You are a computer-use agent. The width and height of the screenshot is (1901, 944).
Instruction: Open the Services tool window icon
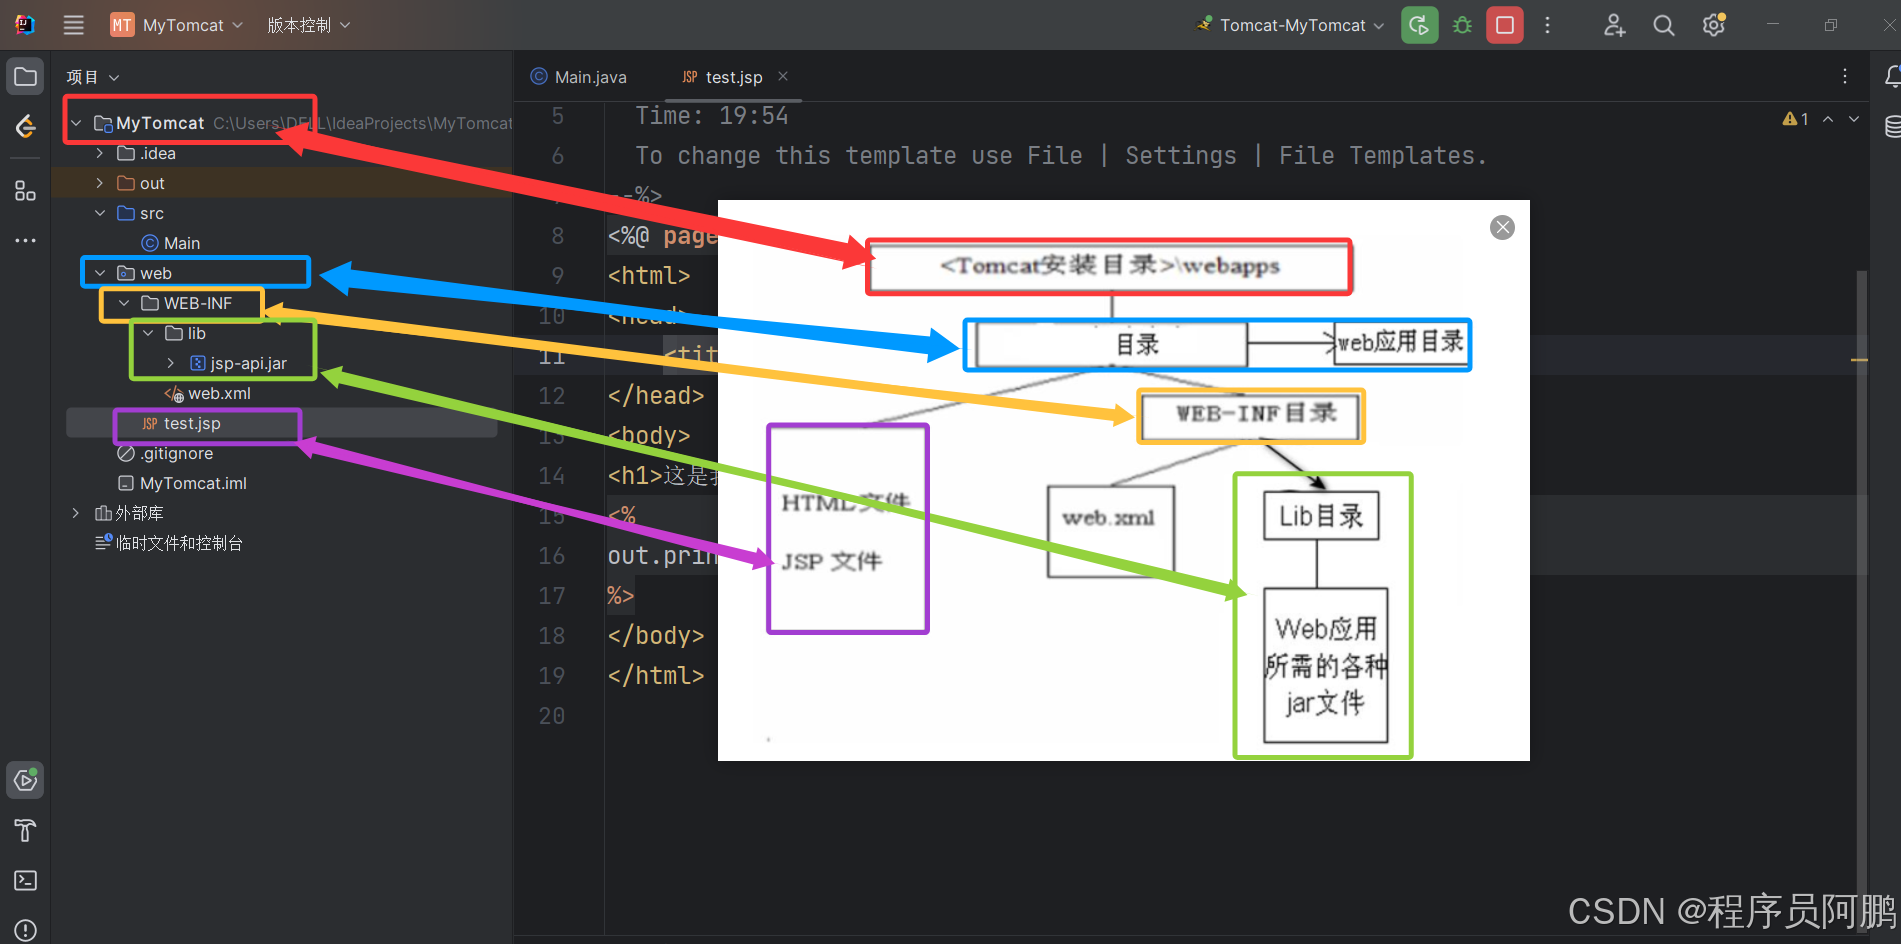(25, 780)
